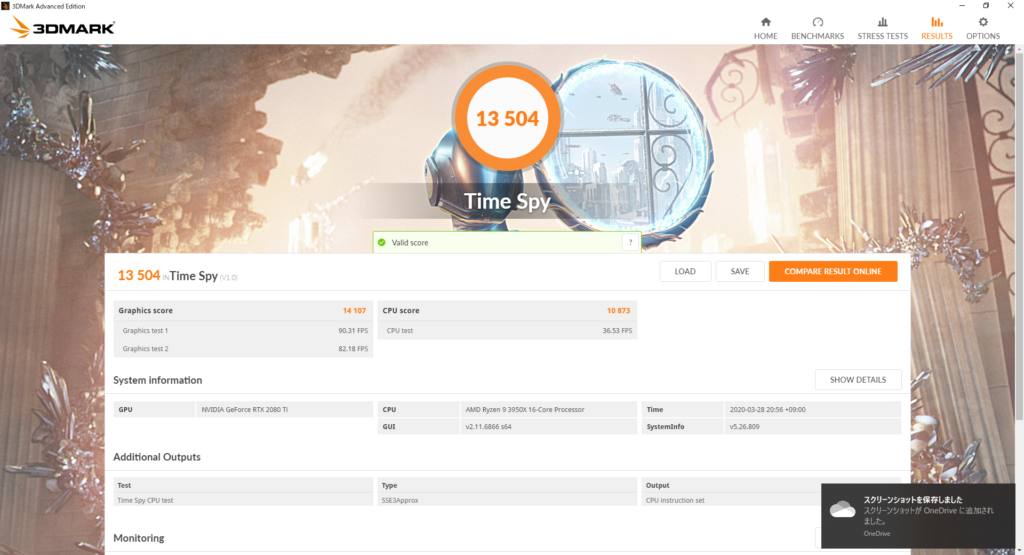Select AMD Ryzen 9 3950X processor text
The width and height of the screenshot is (1024, 555).
click(524, 409)
